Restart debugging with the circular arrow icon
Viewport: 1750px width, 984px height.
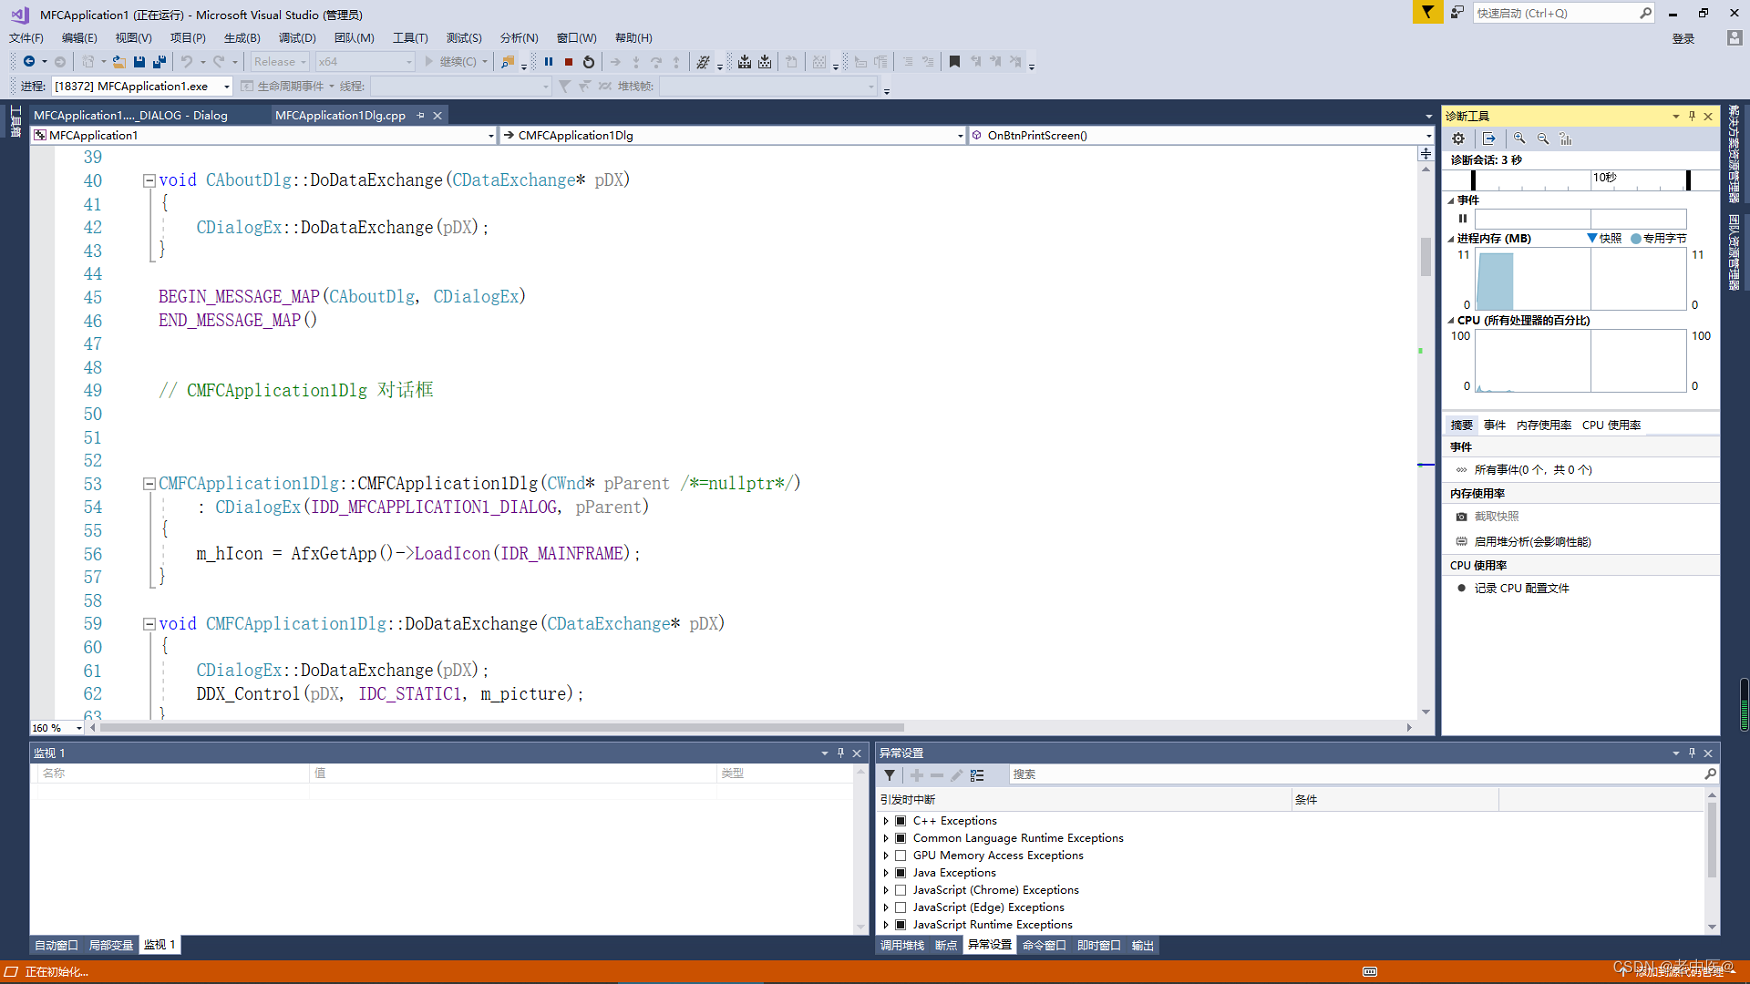click(588, 62)
